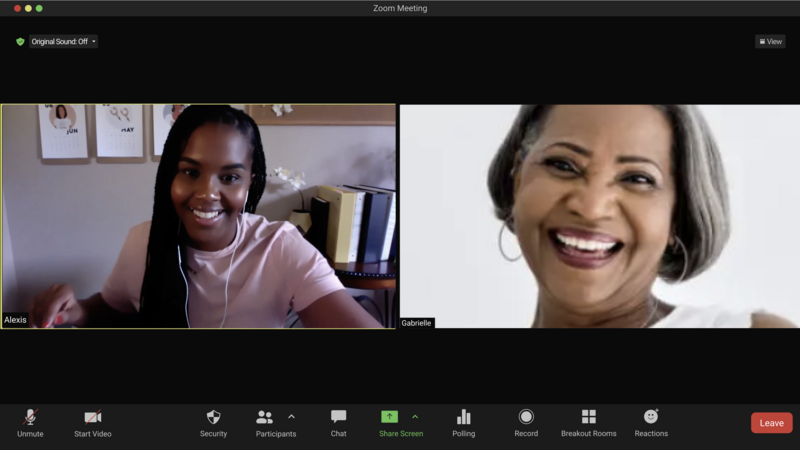Screen dimensions: 800x450
Task: Select Gabrielle's video tile
Action: tap(600, 216)
